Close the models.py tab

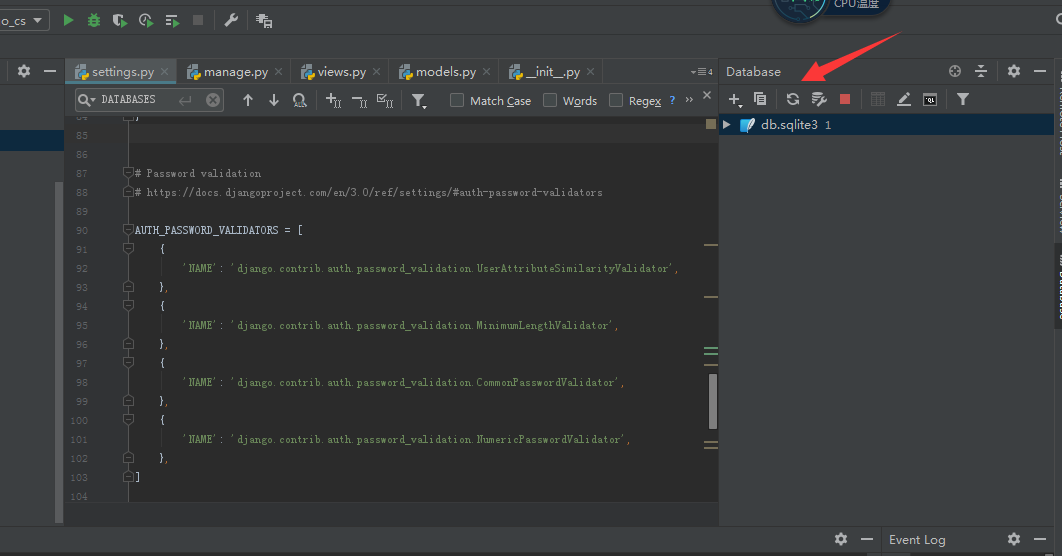[486, 72]
